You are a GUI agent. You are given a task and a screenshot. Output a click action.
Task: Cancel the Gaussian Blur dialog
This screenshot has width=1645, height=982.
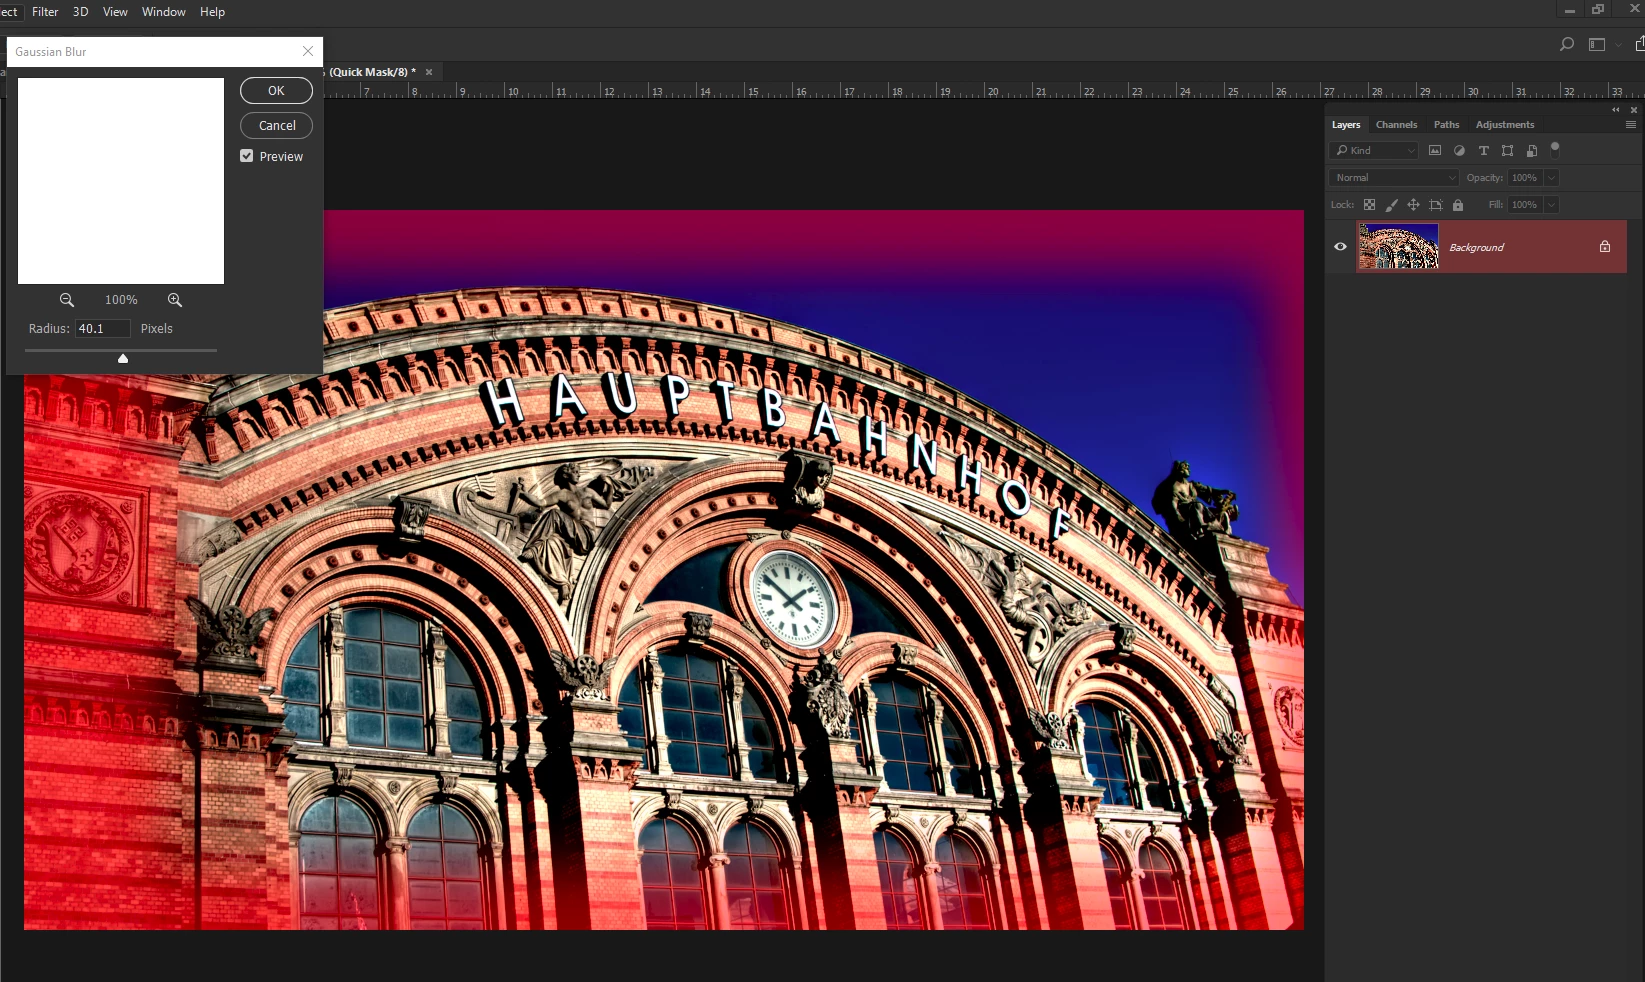click(276, 126)
